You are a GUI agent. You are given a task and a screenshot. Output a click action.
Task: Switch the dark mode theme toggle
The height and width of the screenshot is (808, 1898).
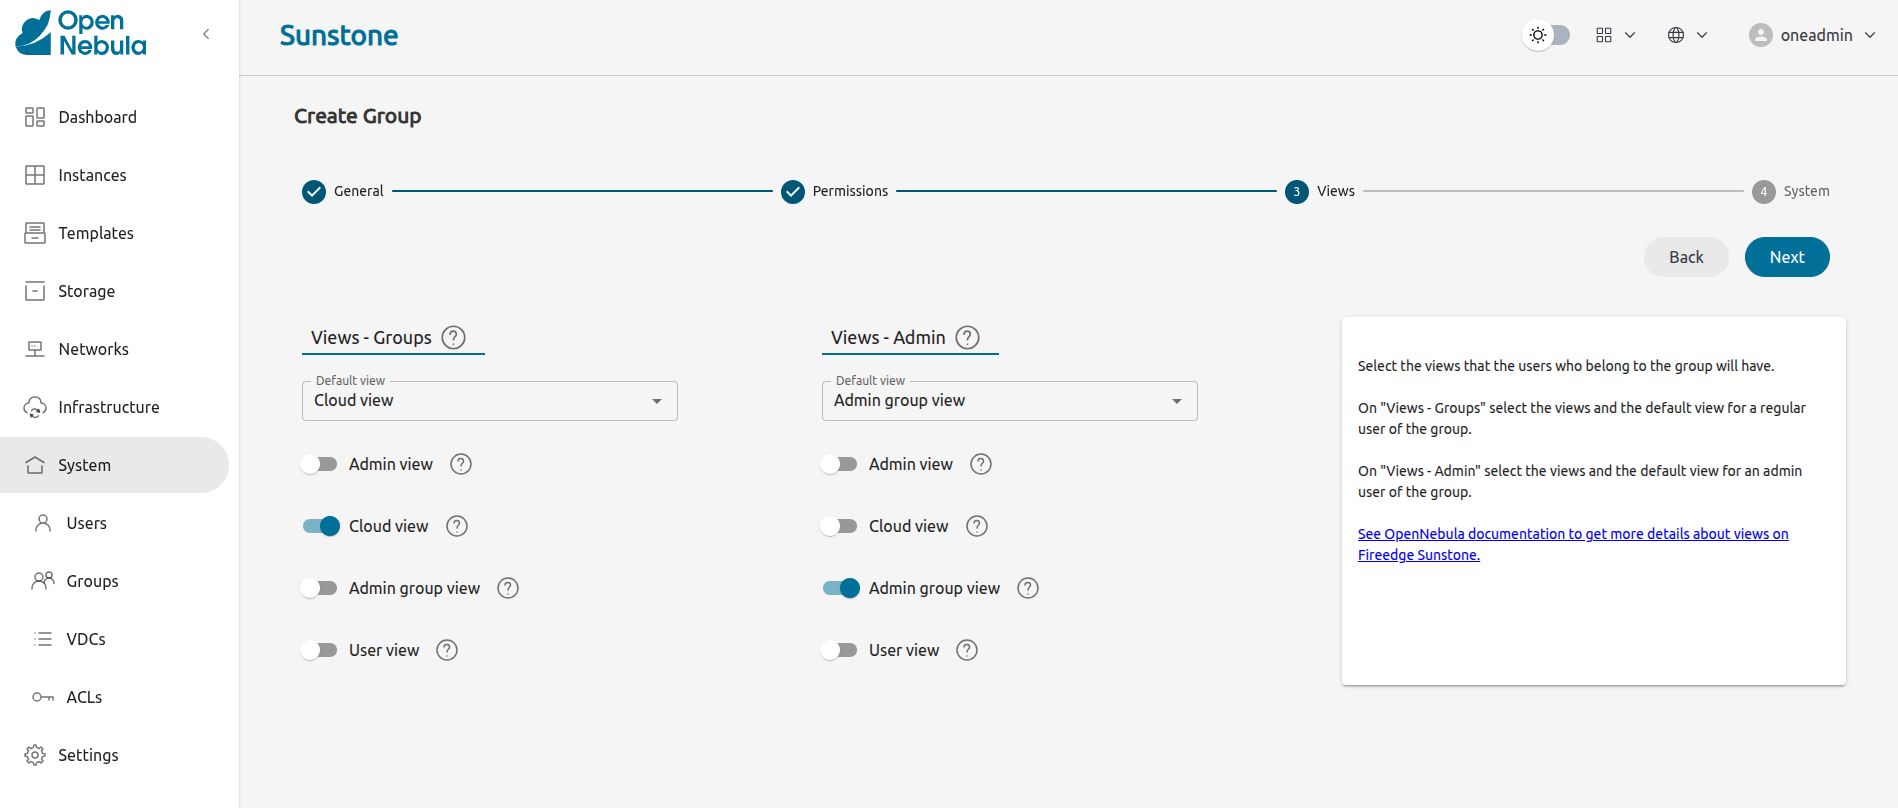[1546, 35]
